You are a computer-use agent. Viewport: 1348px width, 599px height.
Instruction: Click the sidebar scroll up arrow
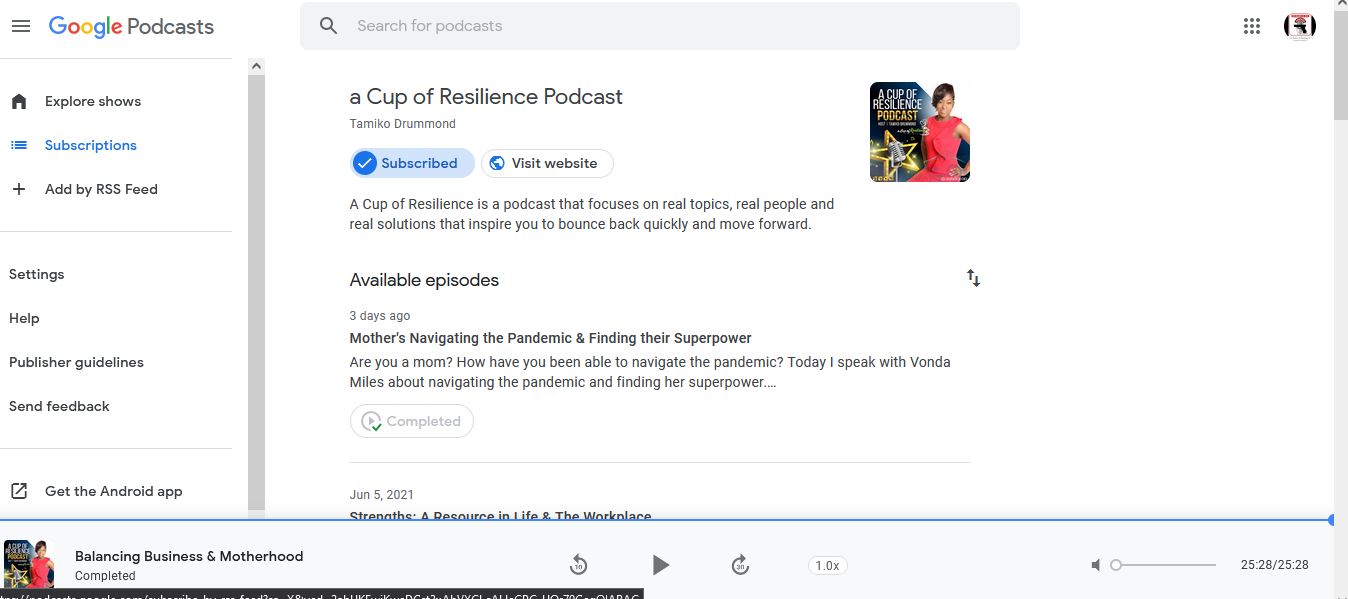[256, 66]
